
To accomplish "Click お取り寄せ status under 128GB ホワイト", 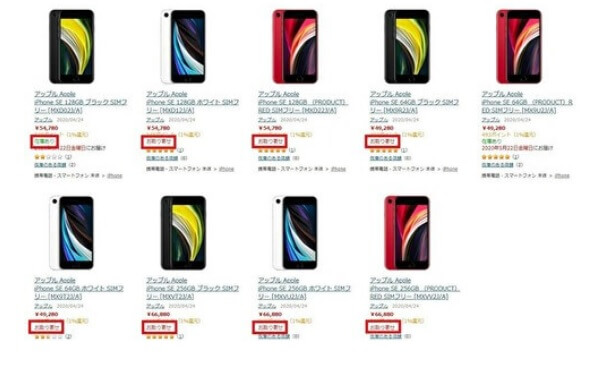I will (159, 142).
